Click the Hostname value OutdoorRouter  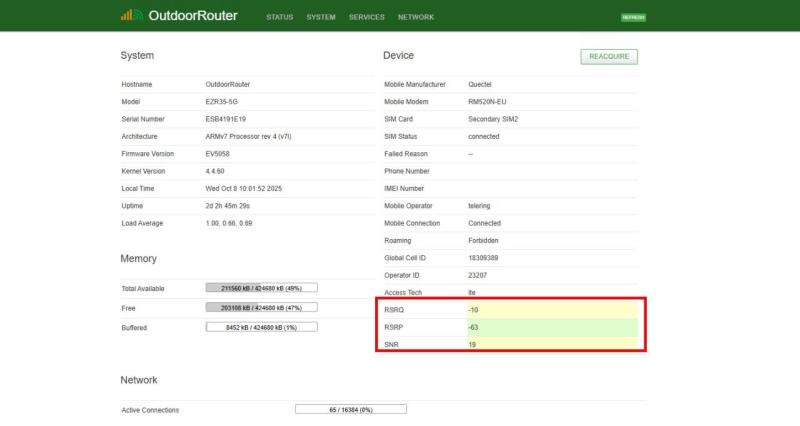227,85
